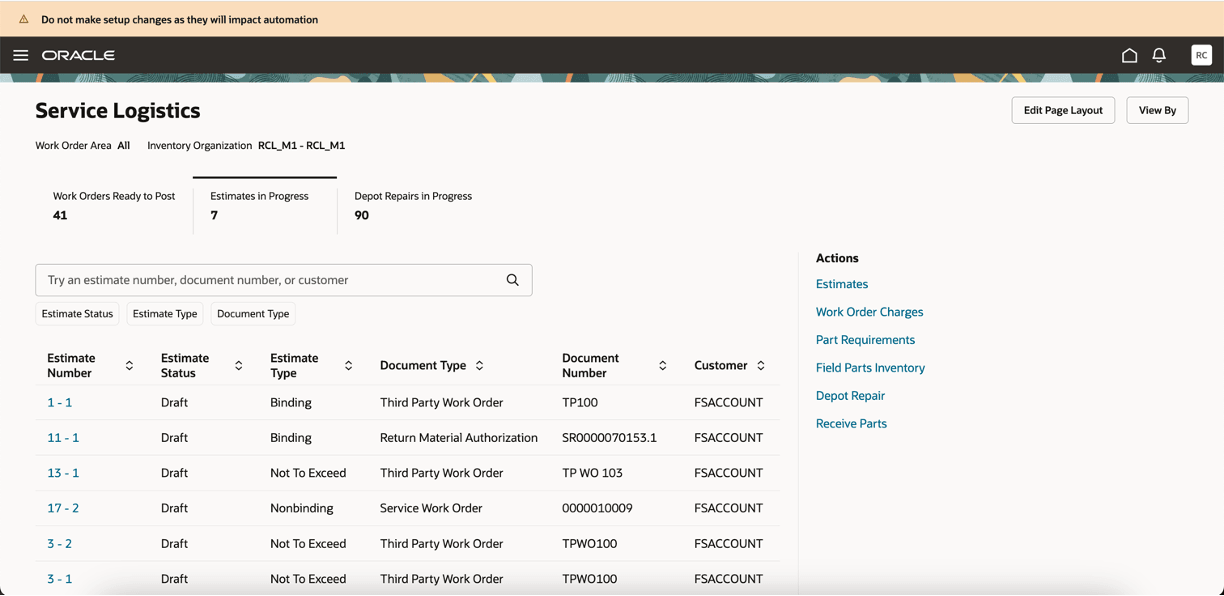Open the View By button

[x=1157, y=110]
